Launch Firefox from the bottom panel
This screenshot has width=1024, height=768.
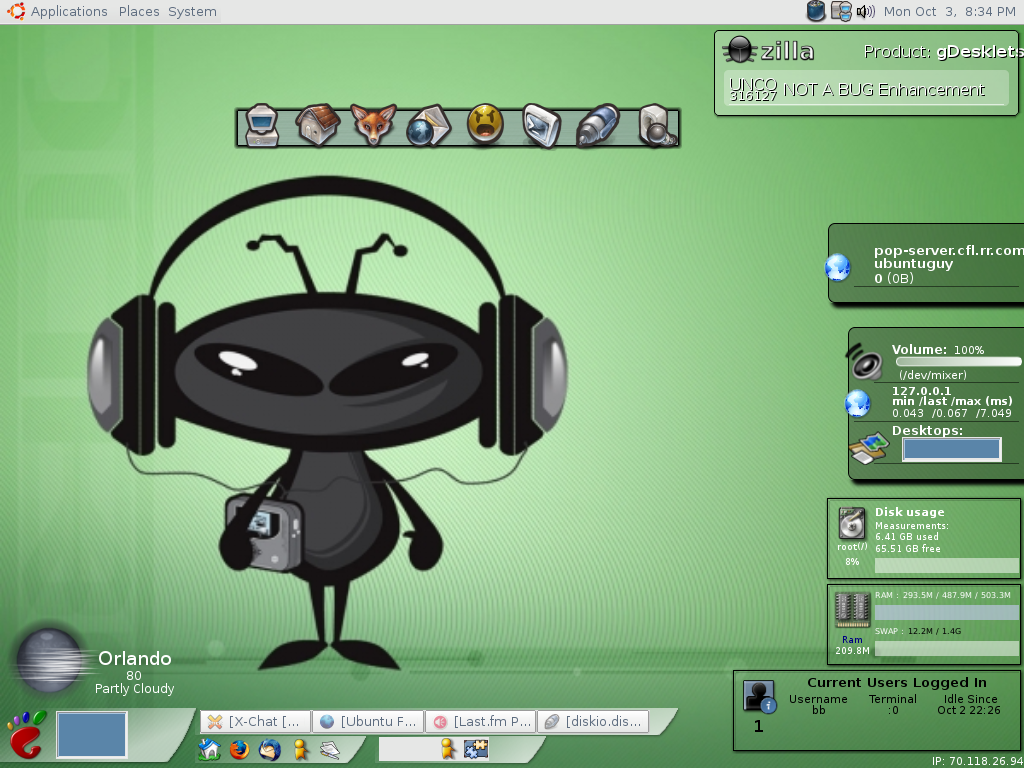[239, 749]
